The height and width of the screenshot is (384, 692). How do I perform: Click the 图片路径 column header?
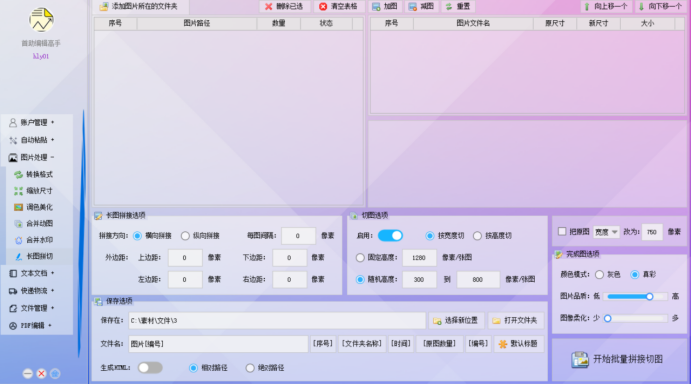197,23
